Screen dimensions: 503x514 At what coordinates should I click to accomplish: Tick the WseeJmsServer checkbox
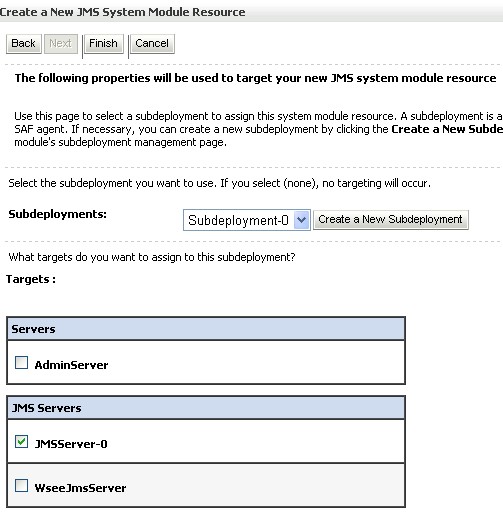point(21,486)
